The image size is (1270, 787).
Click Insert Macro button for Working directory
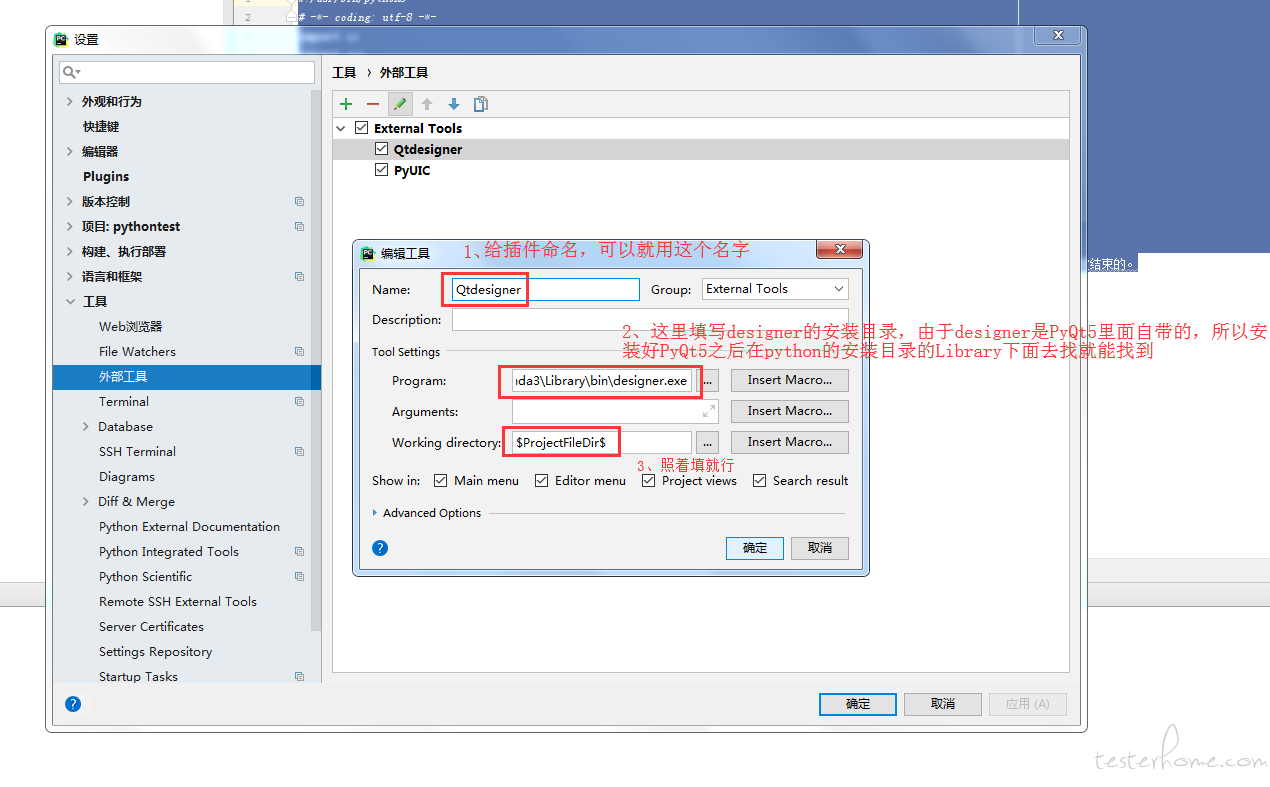click(790, 442)
